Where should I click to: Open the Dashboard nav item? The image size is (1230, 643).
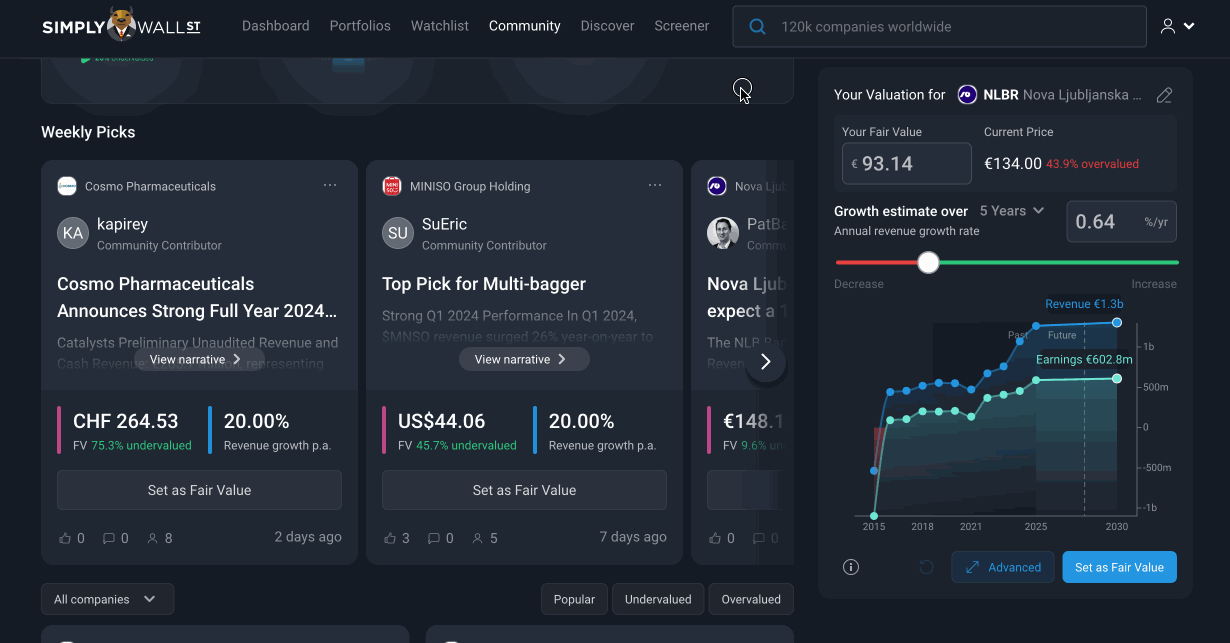[x=275, y=26]
